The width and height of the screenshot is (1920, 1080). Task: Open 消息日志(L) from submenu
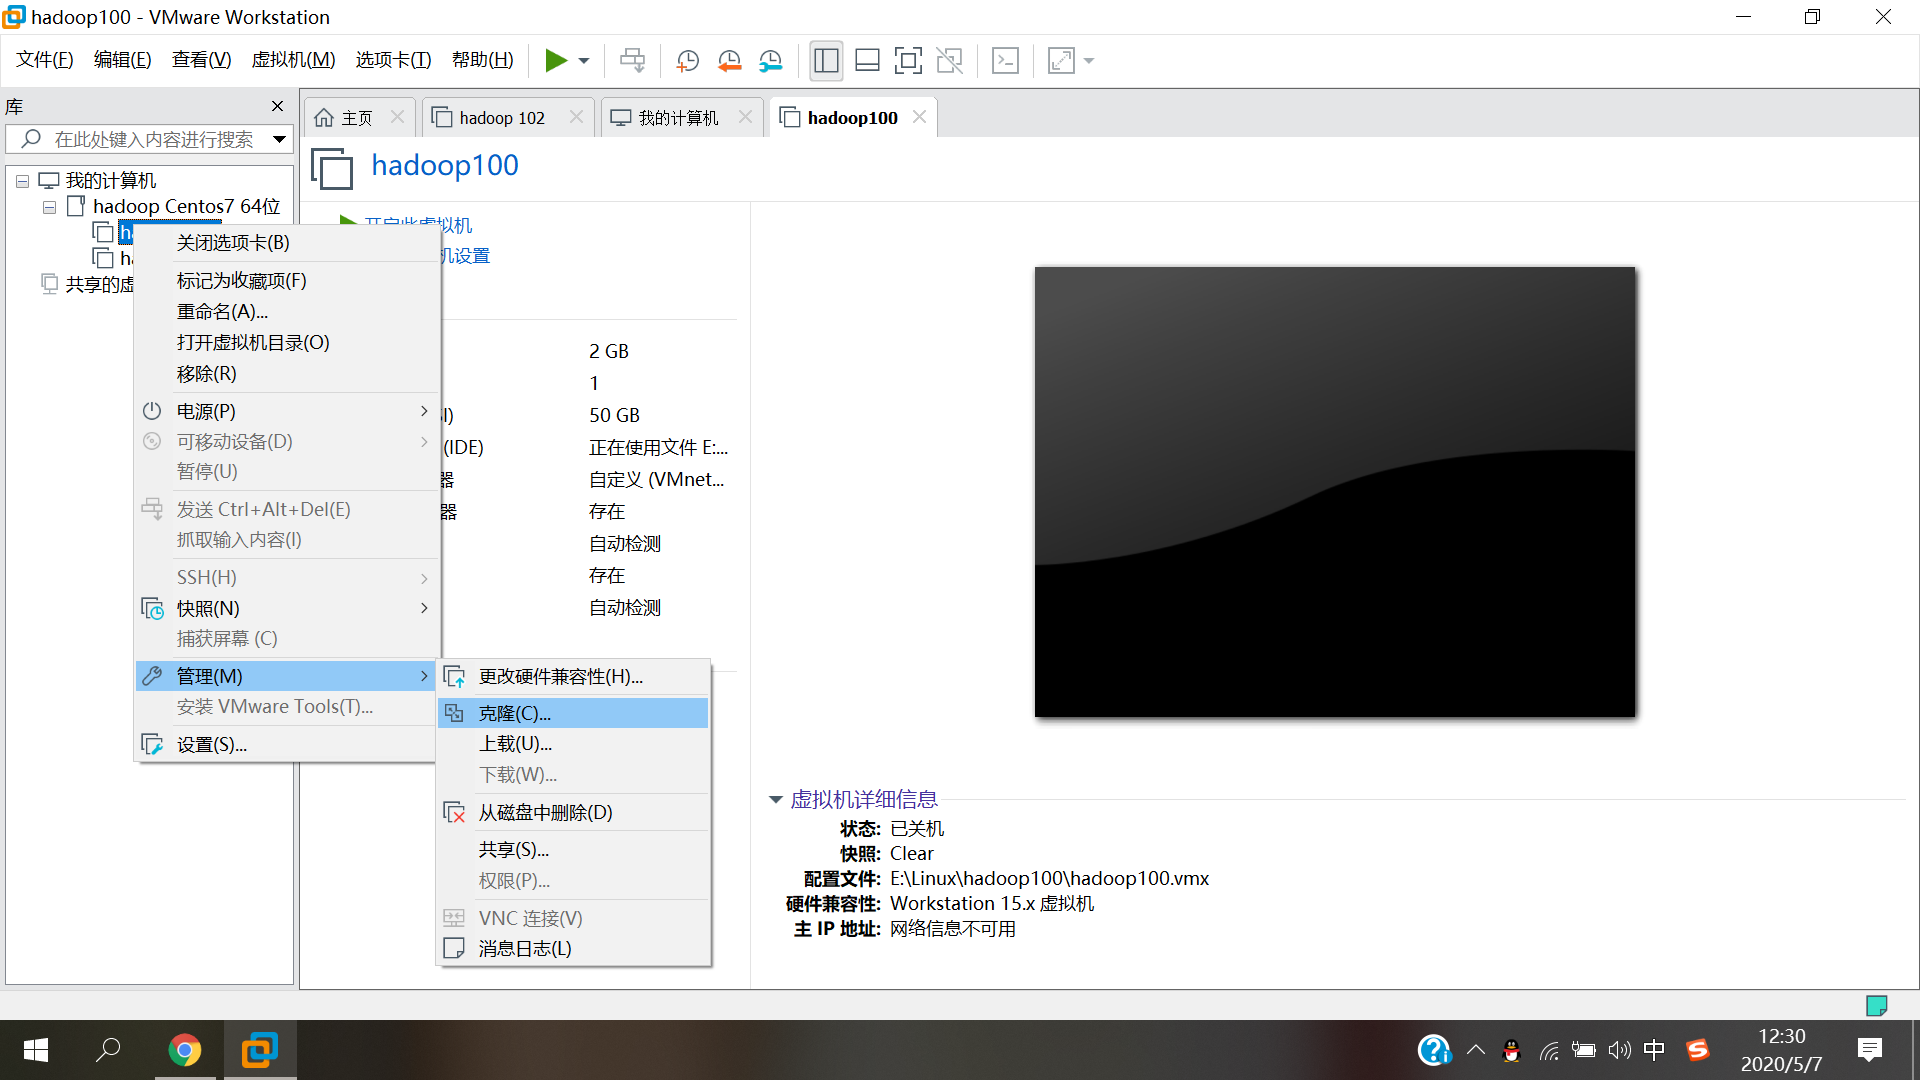(573, 949)
